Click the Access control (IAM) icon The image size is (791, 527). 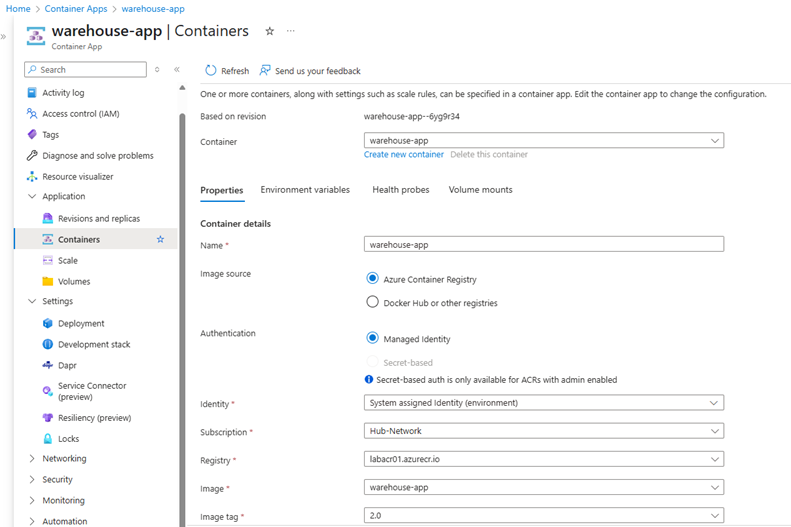32,113
